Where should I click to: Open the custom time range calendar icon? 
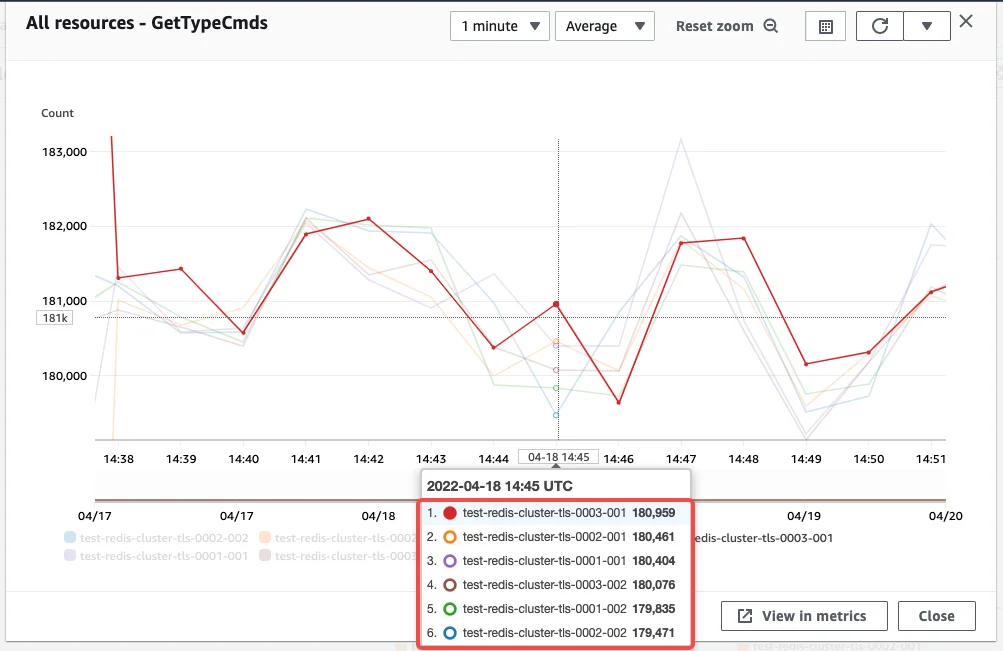pos(826,26)
